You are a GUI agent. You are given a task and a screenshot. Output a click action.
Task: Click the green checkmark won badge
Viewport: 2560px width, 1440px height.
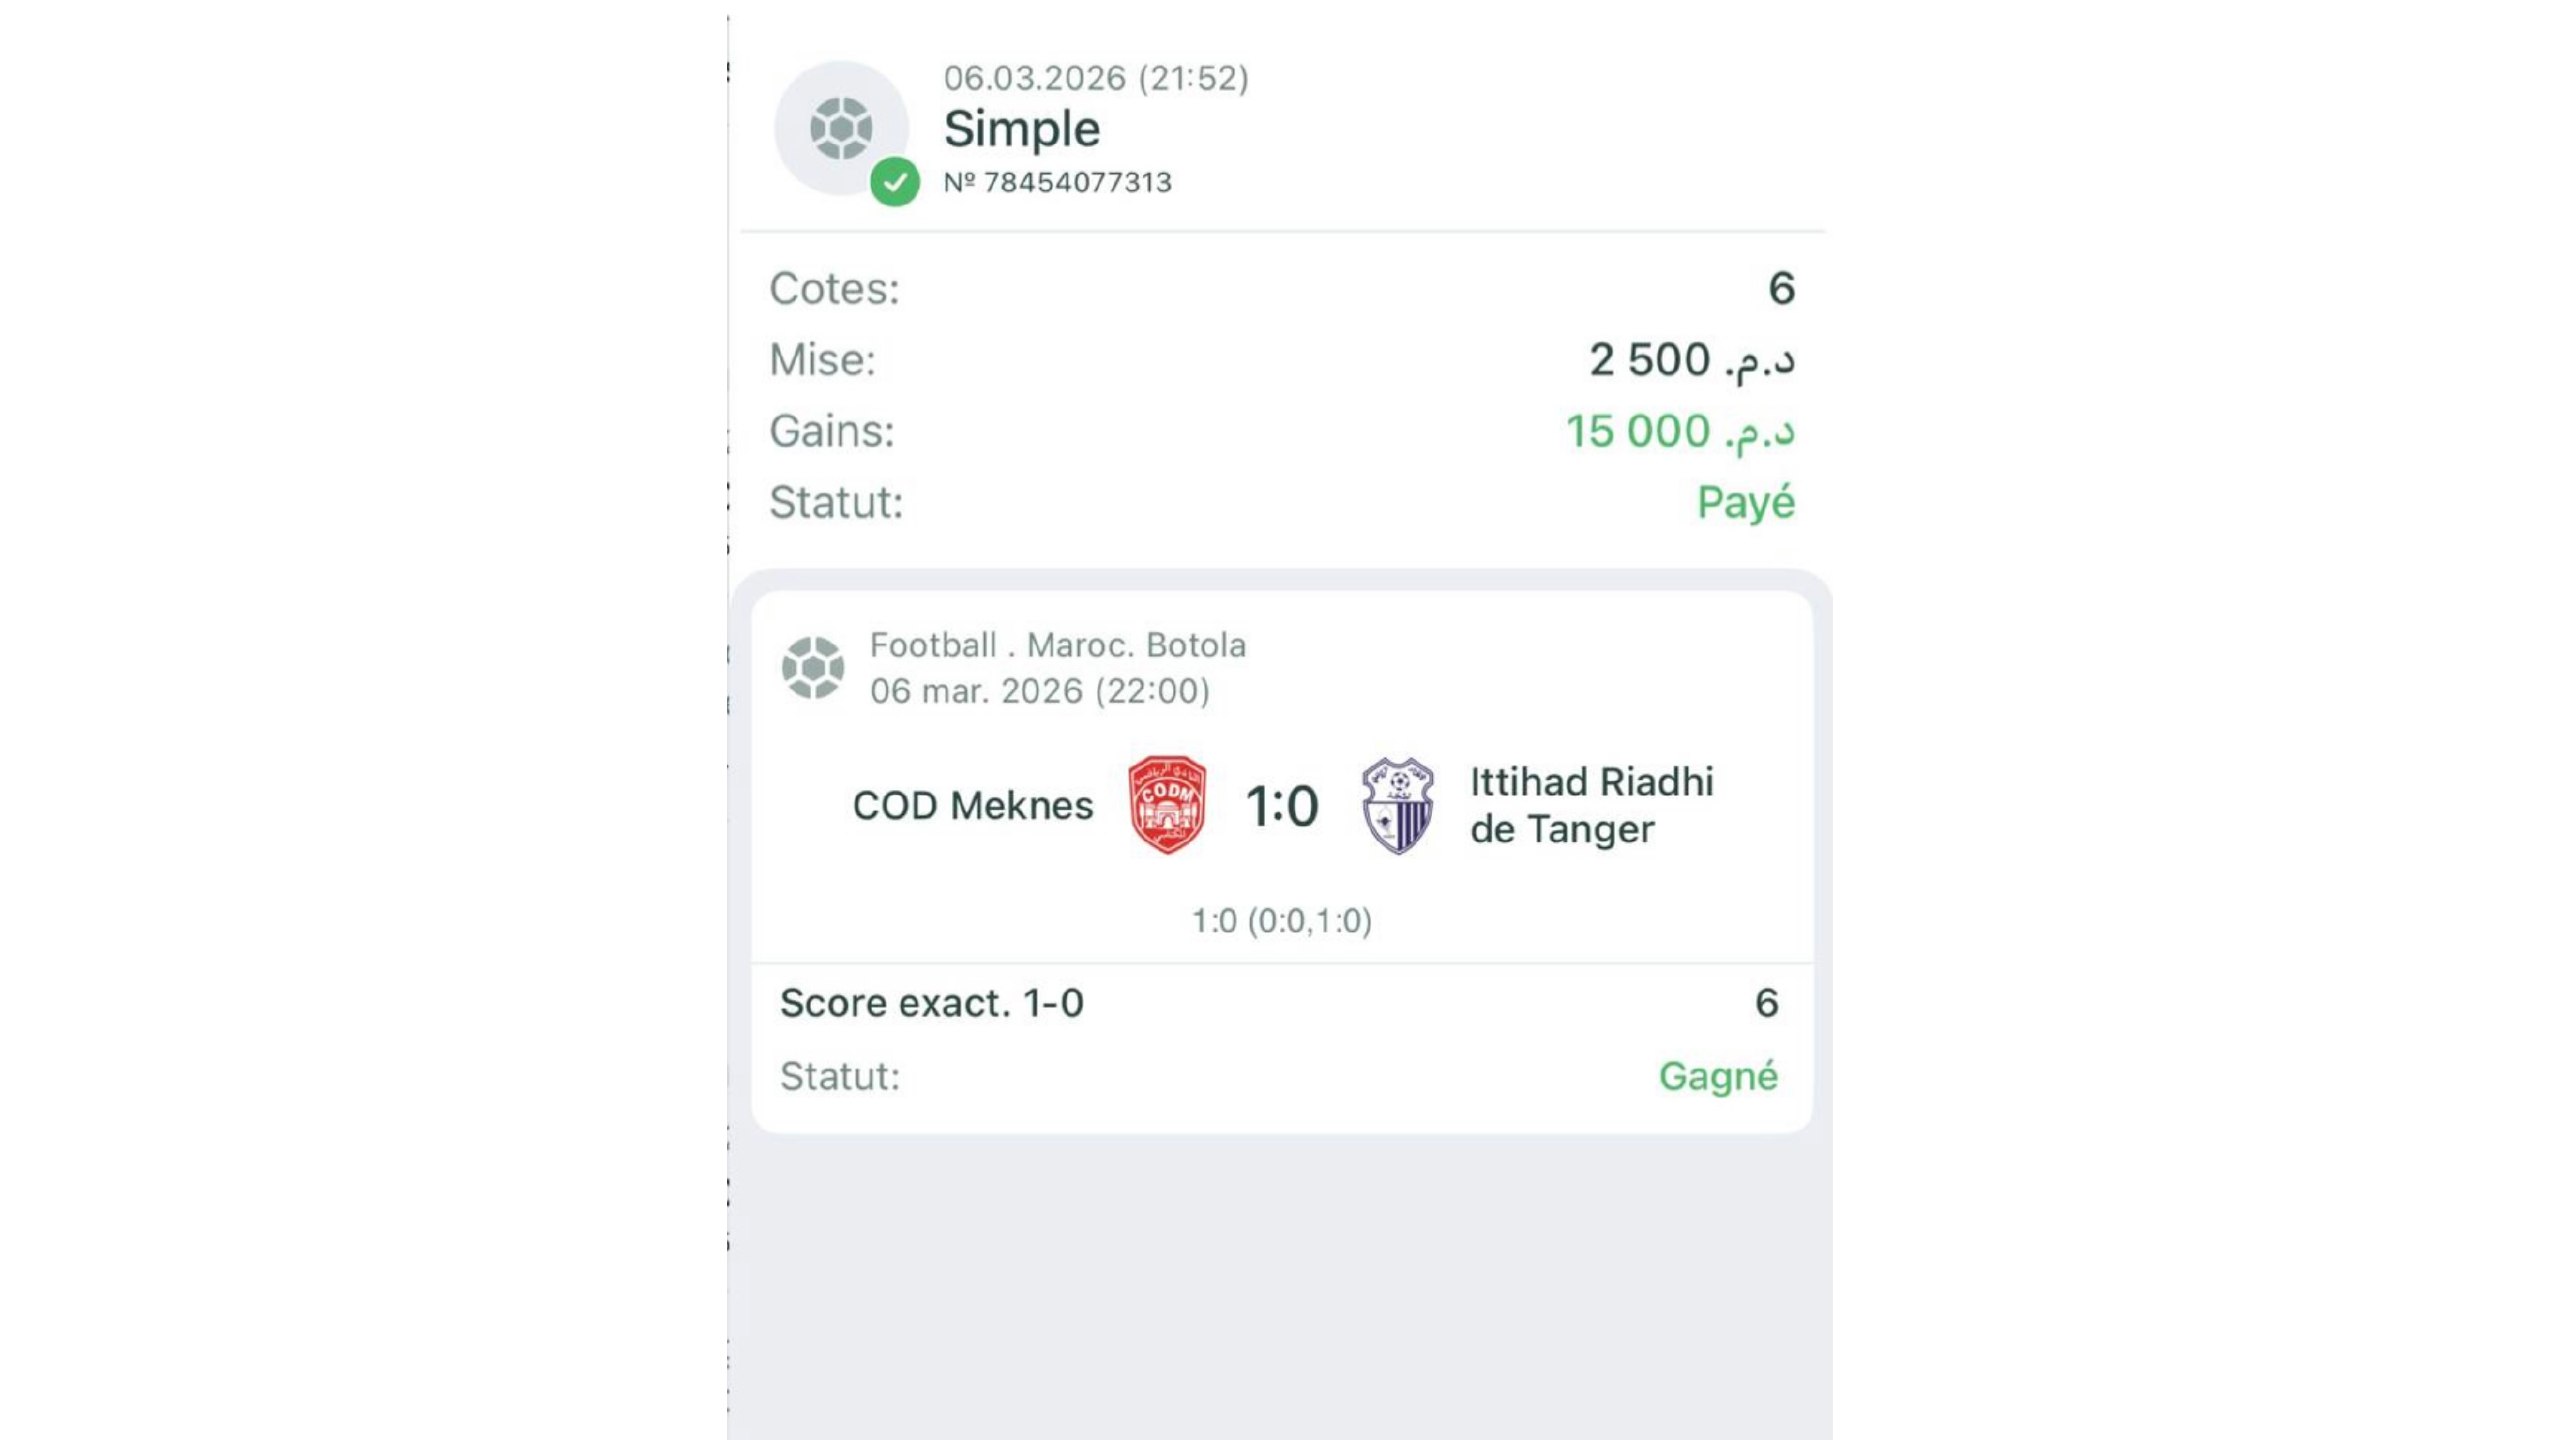894,182
